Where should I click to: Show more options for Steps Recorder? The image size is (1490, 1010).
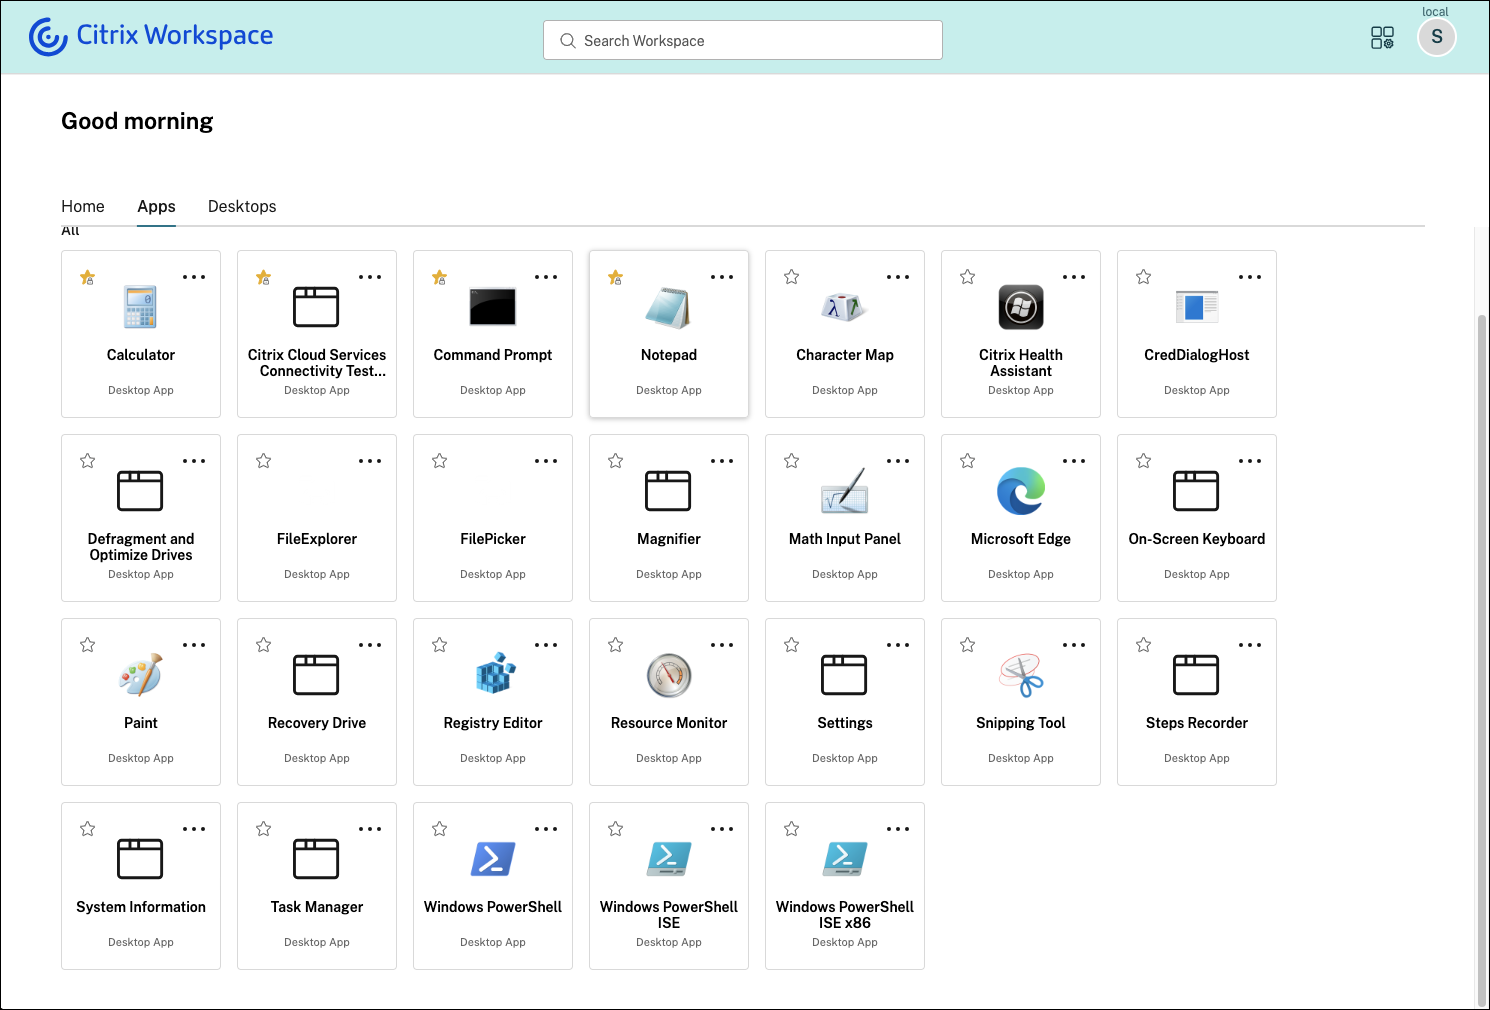(1250, 645)
